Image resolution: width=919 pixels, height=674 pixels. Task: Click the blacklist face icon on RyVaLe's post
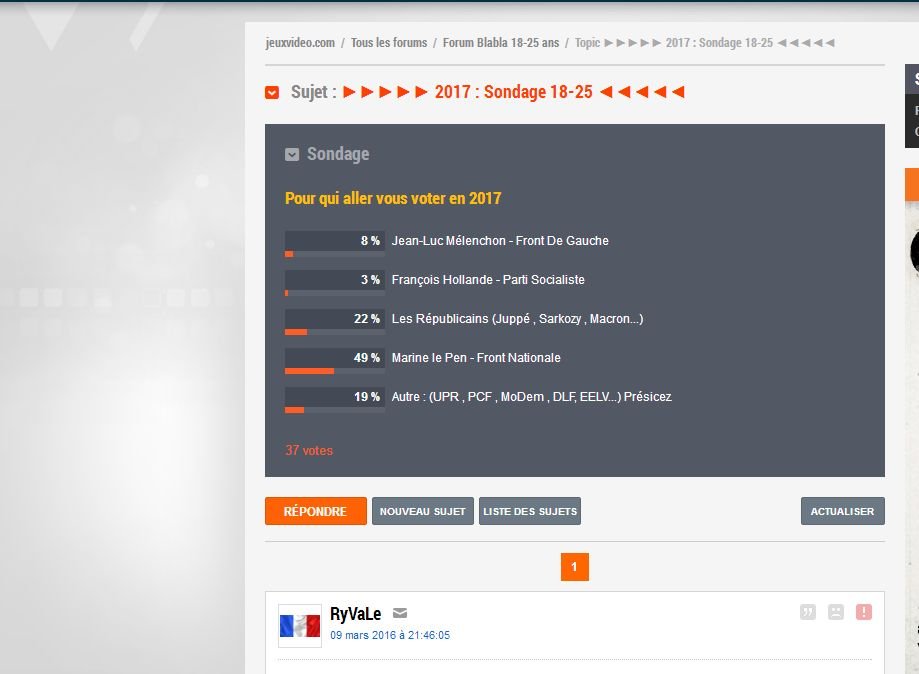coord(836,612)
